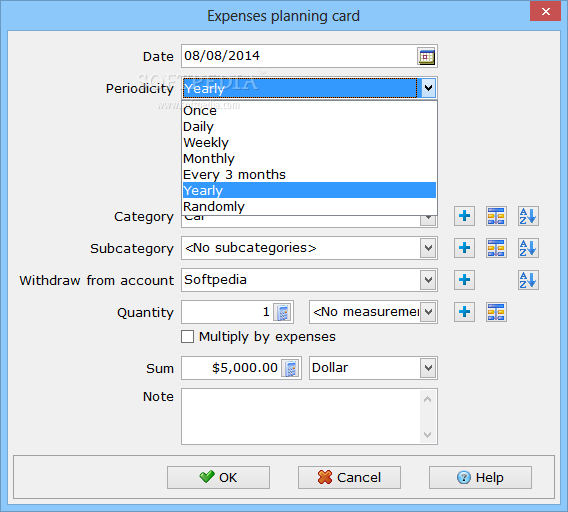The image size is (568, 512).
Task: Open the subcategory list editor icon
Action: point(496,248)
